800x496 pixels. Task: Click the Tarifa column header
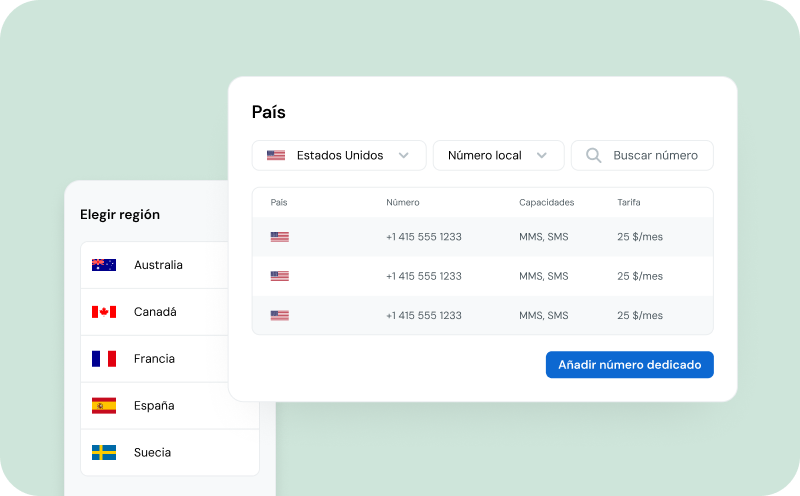pos(629,203)
